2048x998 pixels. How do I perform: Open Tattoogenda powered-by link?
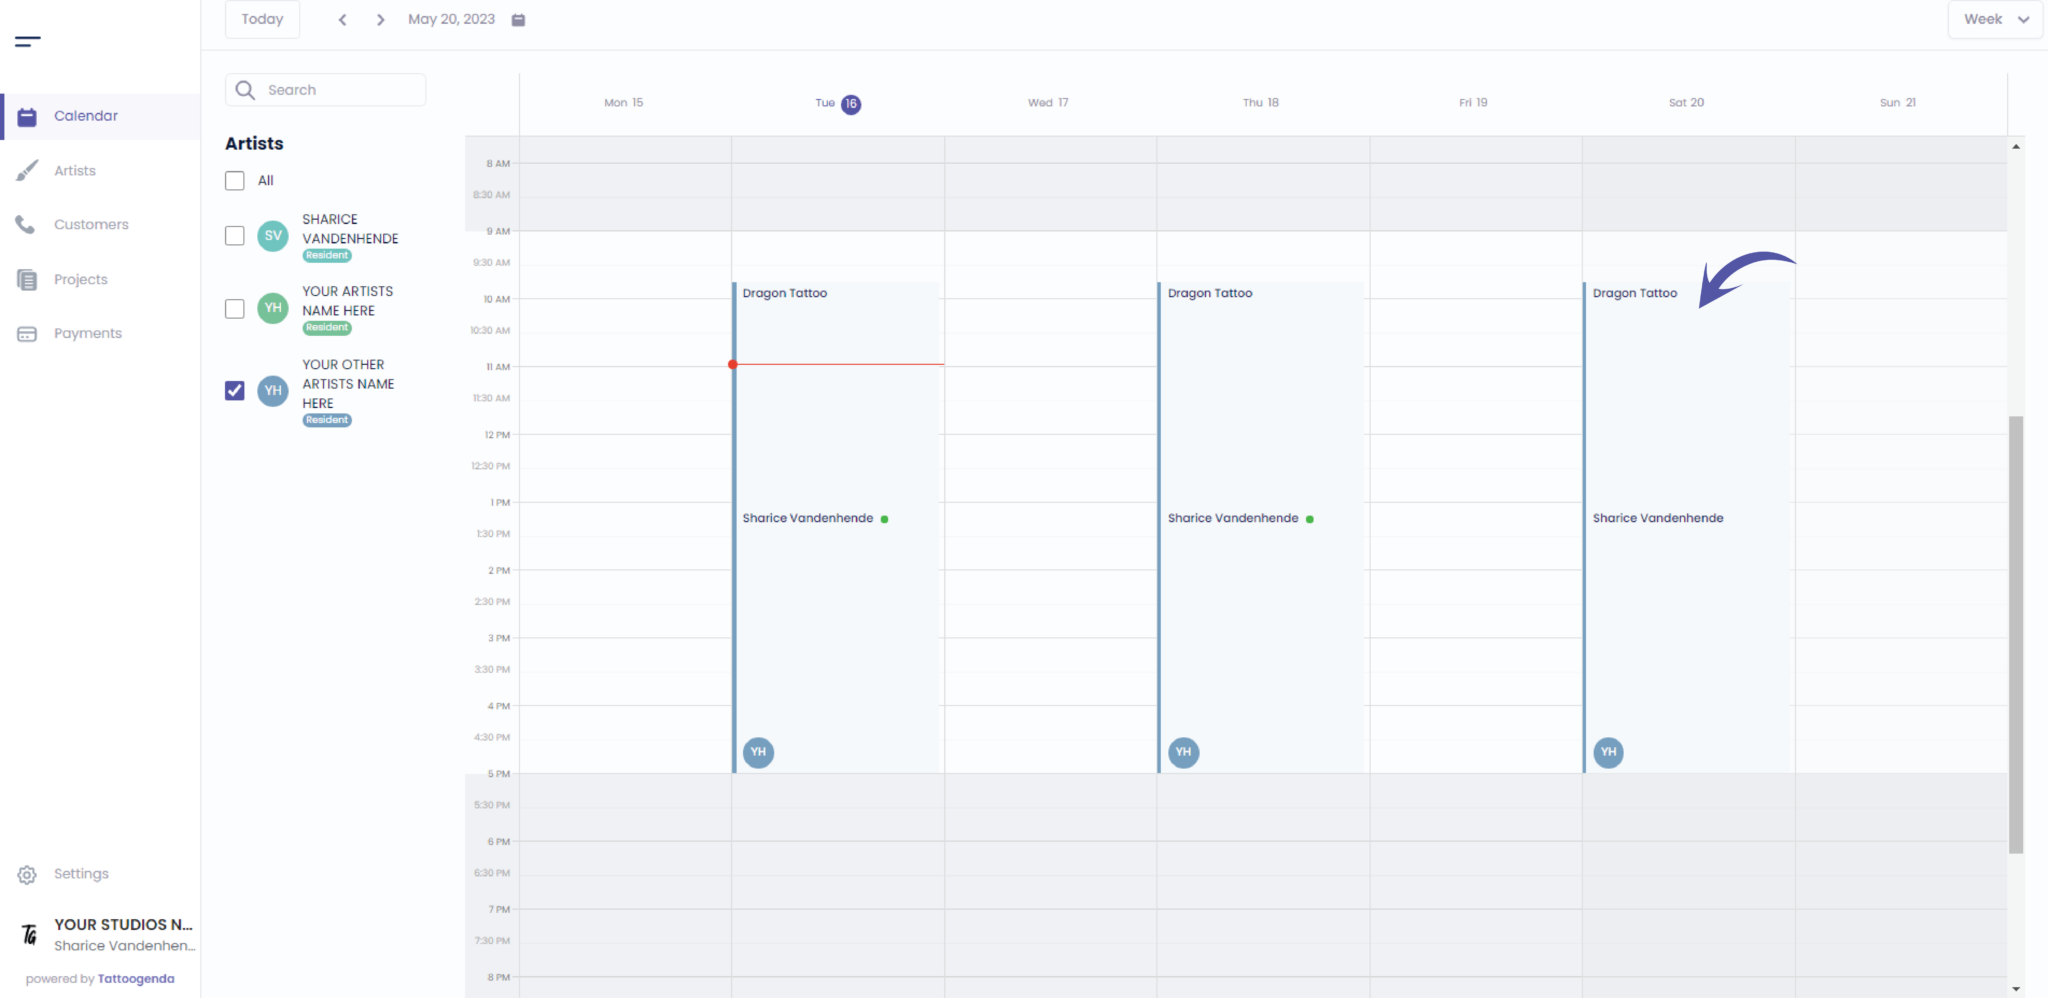point(136,979)
